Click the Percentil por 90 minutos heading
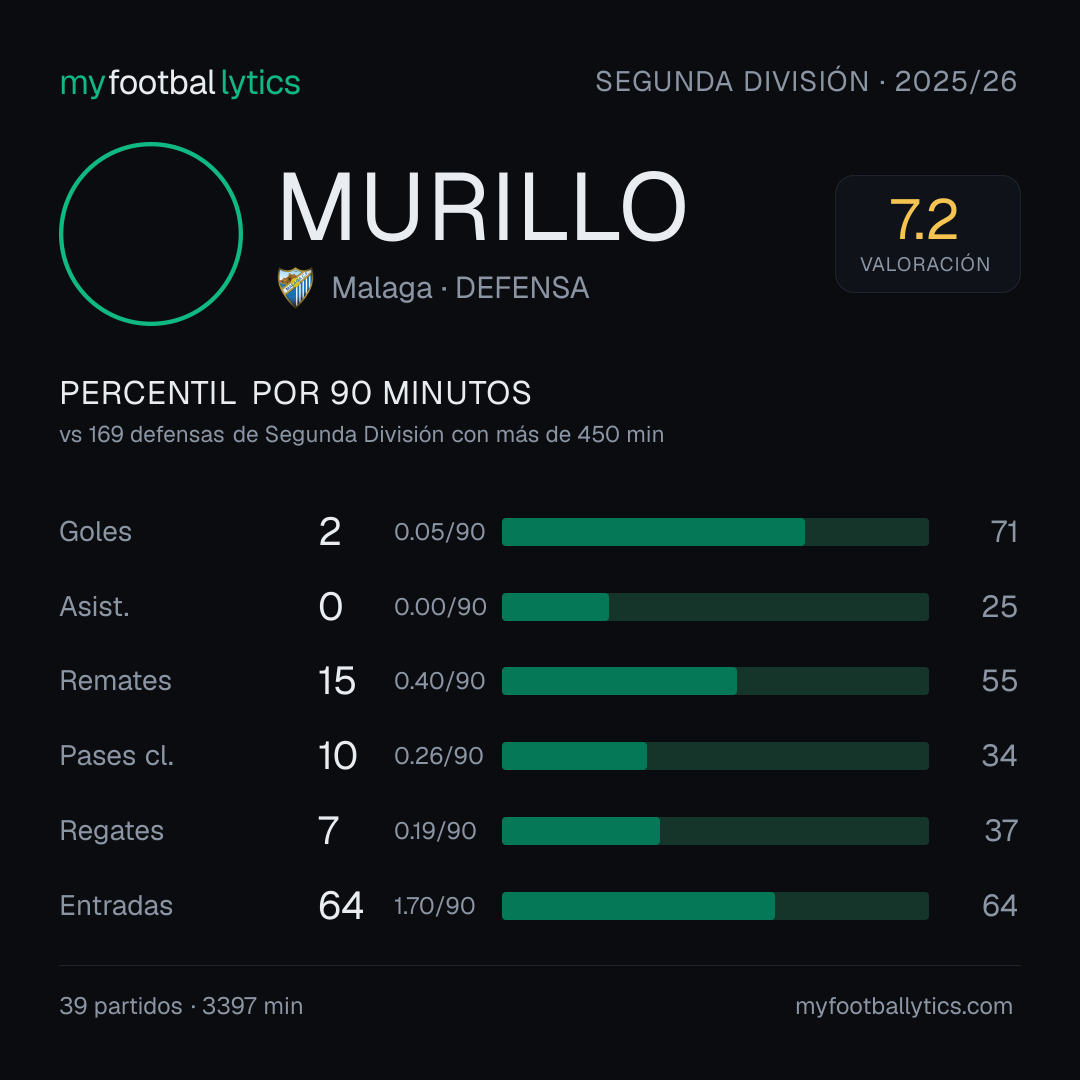 tap(295, 393)
